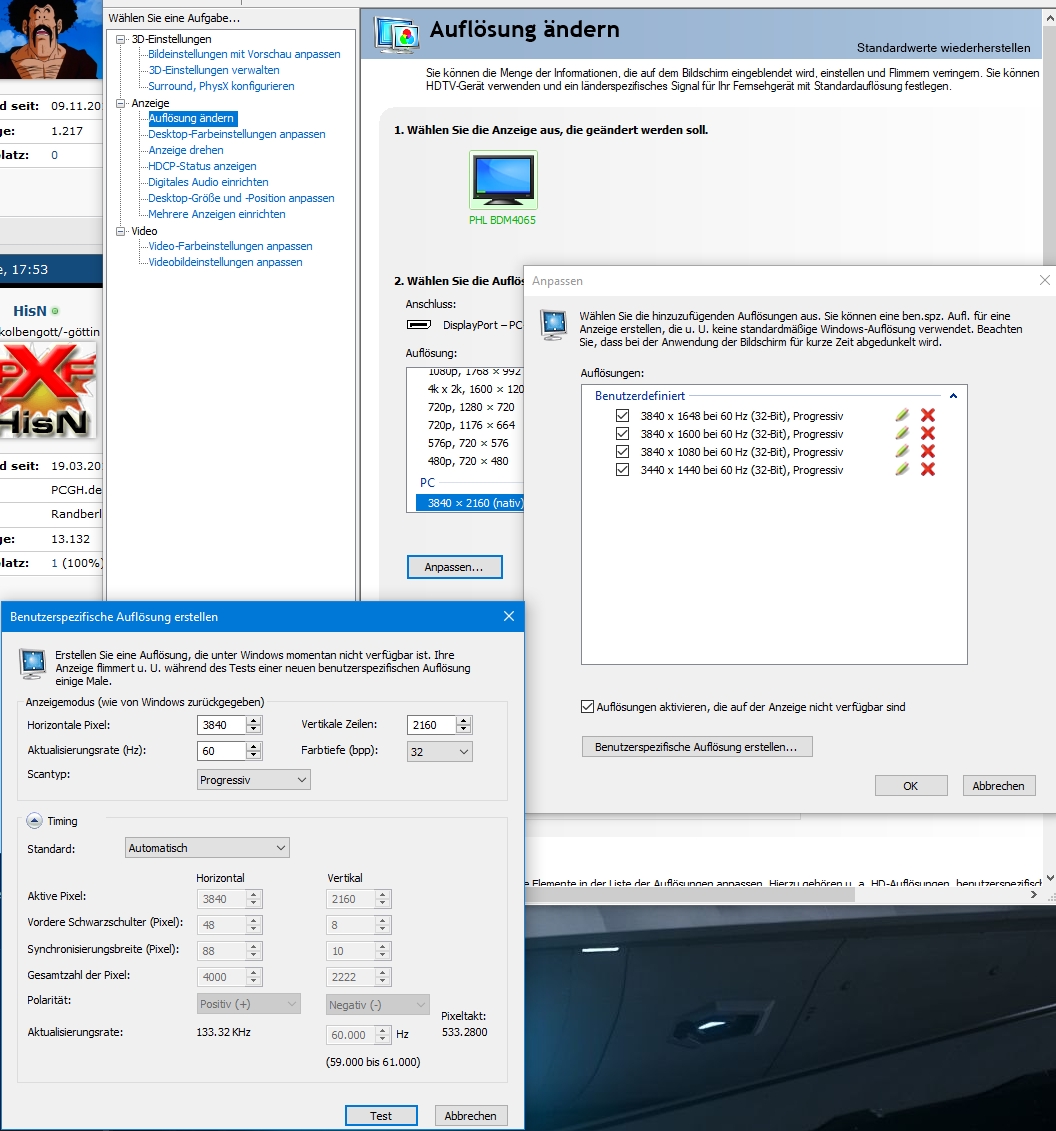Viewport: 1056px width, 1131px height.
Task: Open 'Benutzerspezifische Auflösung erstellen...'
Action: [696, 746]
